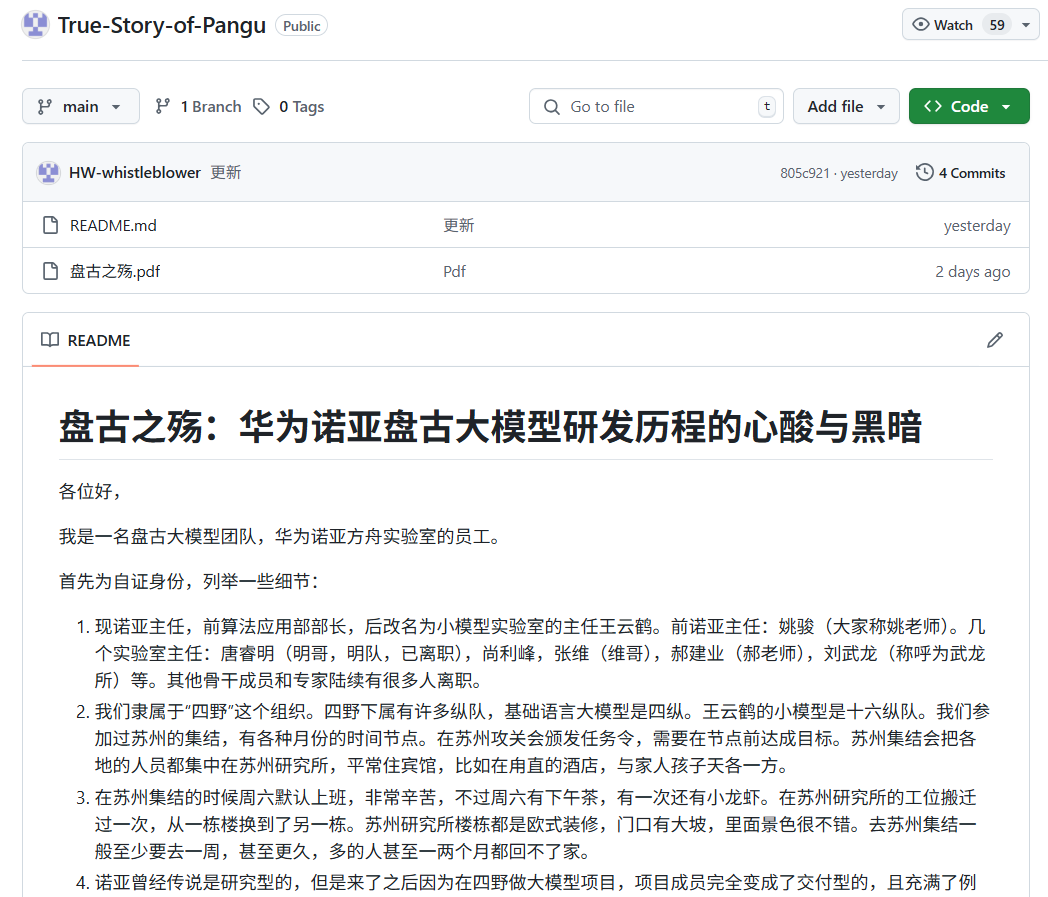Open the 盘古之殇.pdf file
Viewport: 1048px width, 897px height.
[x=115, y=271]
